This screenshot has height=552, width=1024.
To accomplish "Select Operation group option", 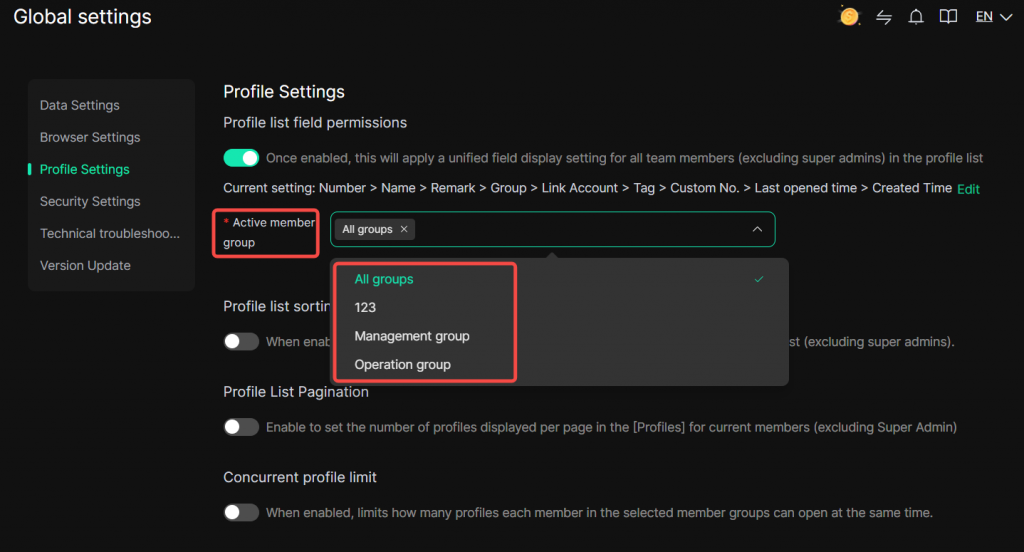I will [x=560, y=365].
